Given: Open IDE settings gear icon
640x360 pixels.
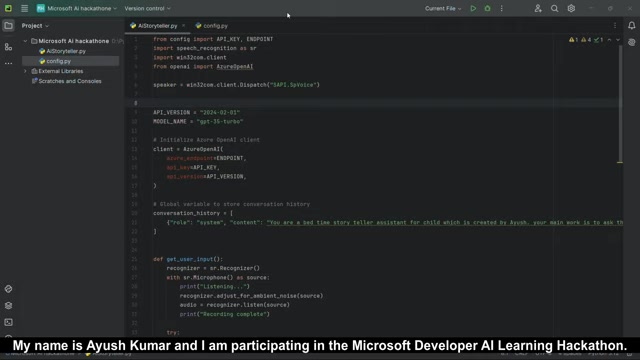Looking at the screenshot, I should point(571,8).
